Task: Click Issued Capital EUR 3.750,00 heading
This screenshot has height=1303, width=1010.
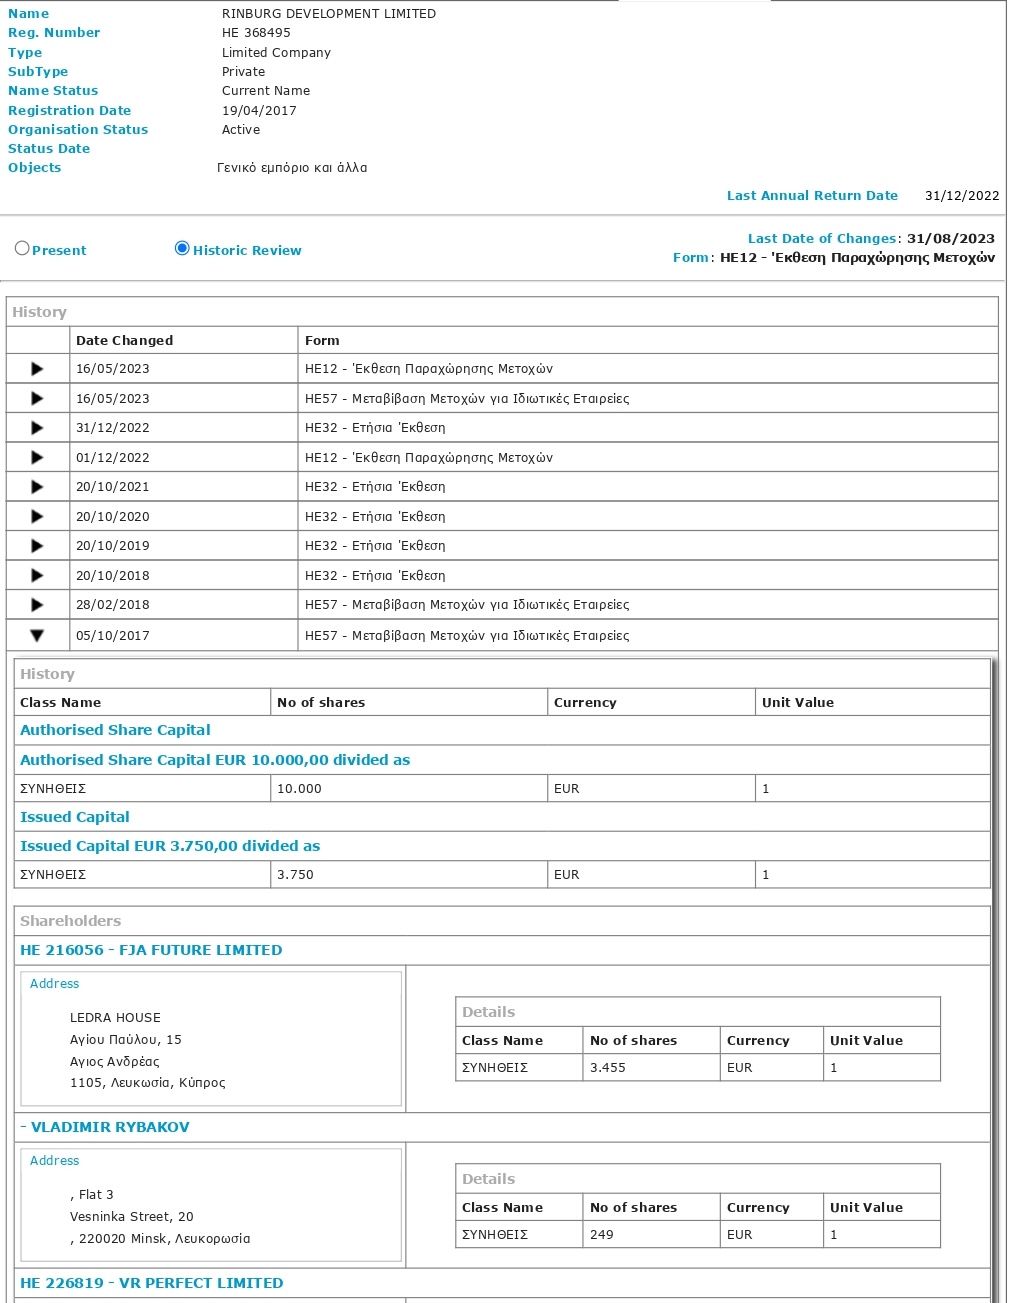Action: pyautogui.click(x=170, y=846)
